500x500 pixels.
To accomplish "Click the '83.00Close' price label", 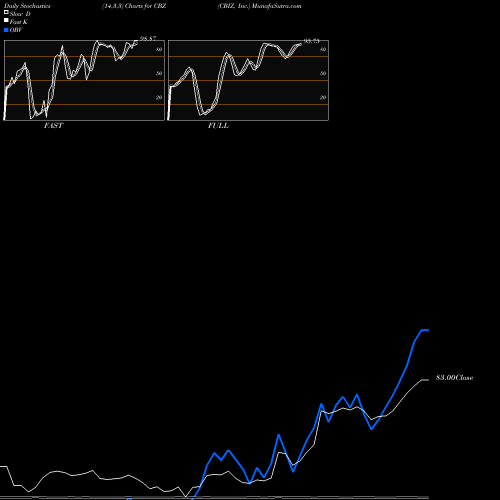I will (x=455, y=378).
